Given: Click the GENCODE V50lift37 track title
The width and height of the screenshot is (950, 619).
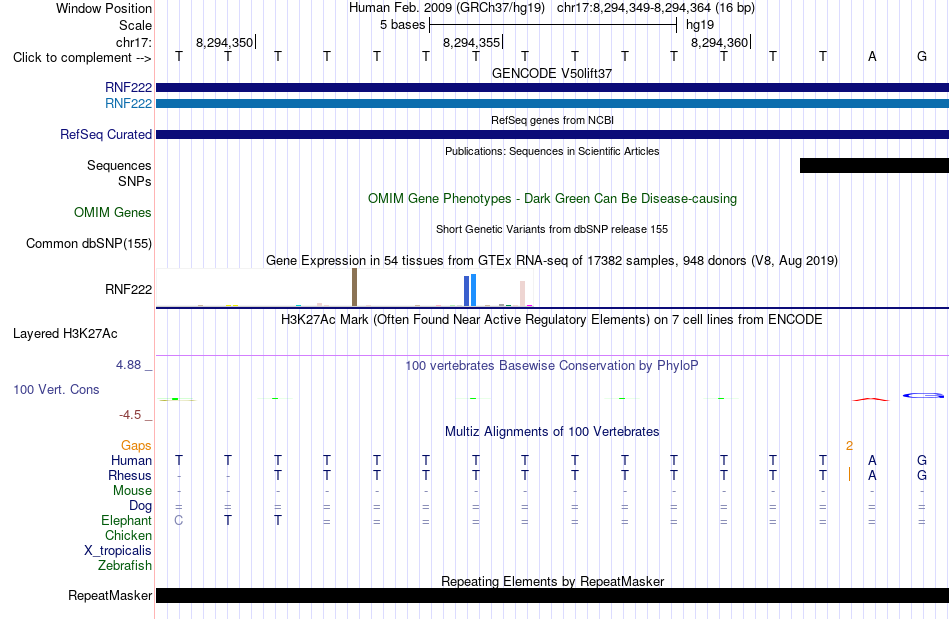Looking at the screenshot, I should point(552,73).
